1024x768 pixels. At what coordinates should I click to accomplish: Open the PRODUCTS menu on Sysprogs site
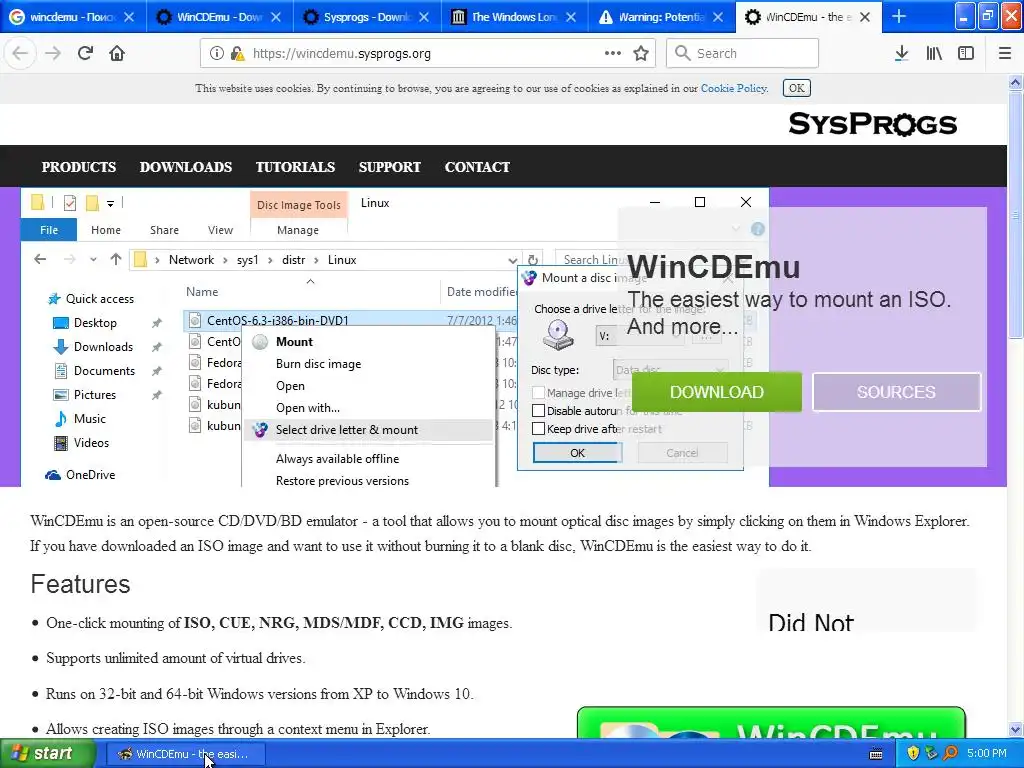[79, 167]
